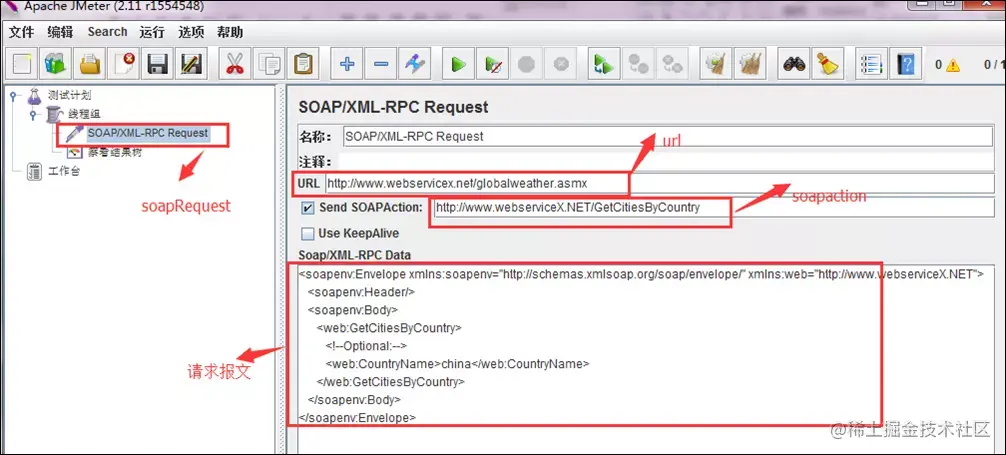Click the Remote Shutdown All icon
Screen dimensions: 1006x455
point(672,64)
